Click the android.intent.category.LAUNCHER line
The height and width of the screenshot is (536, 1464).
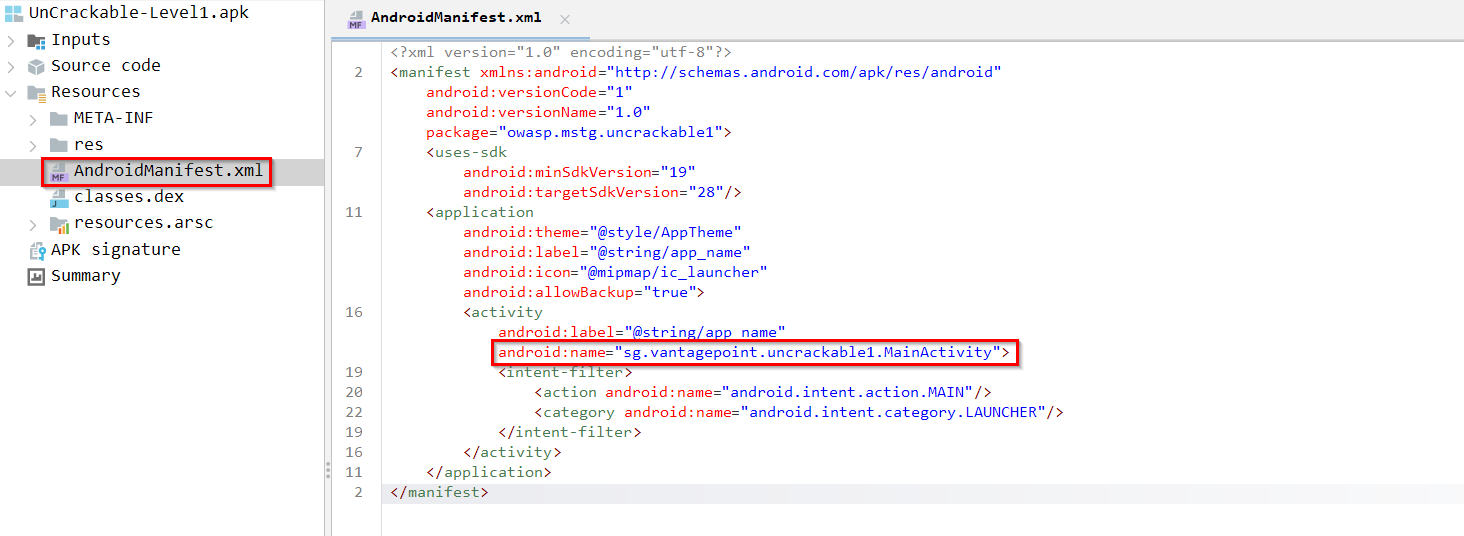799,412
